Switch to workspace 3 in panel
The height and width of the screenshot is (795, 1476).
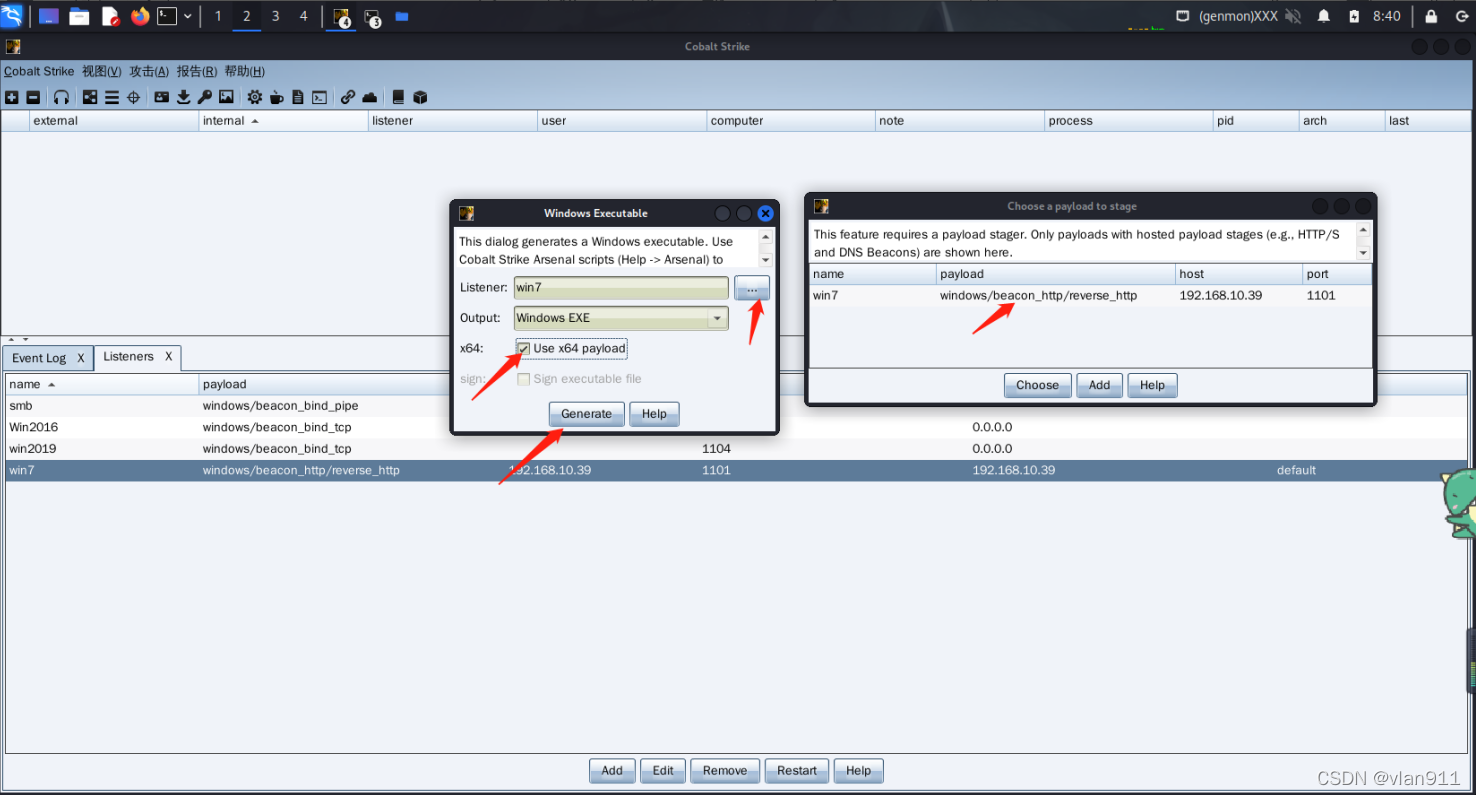point(276,16)
